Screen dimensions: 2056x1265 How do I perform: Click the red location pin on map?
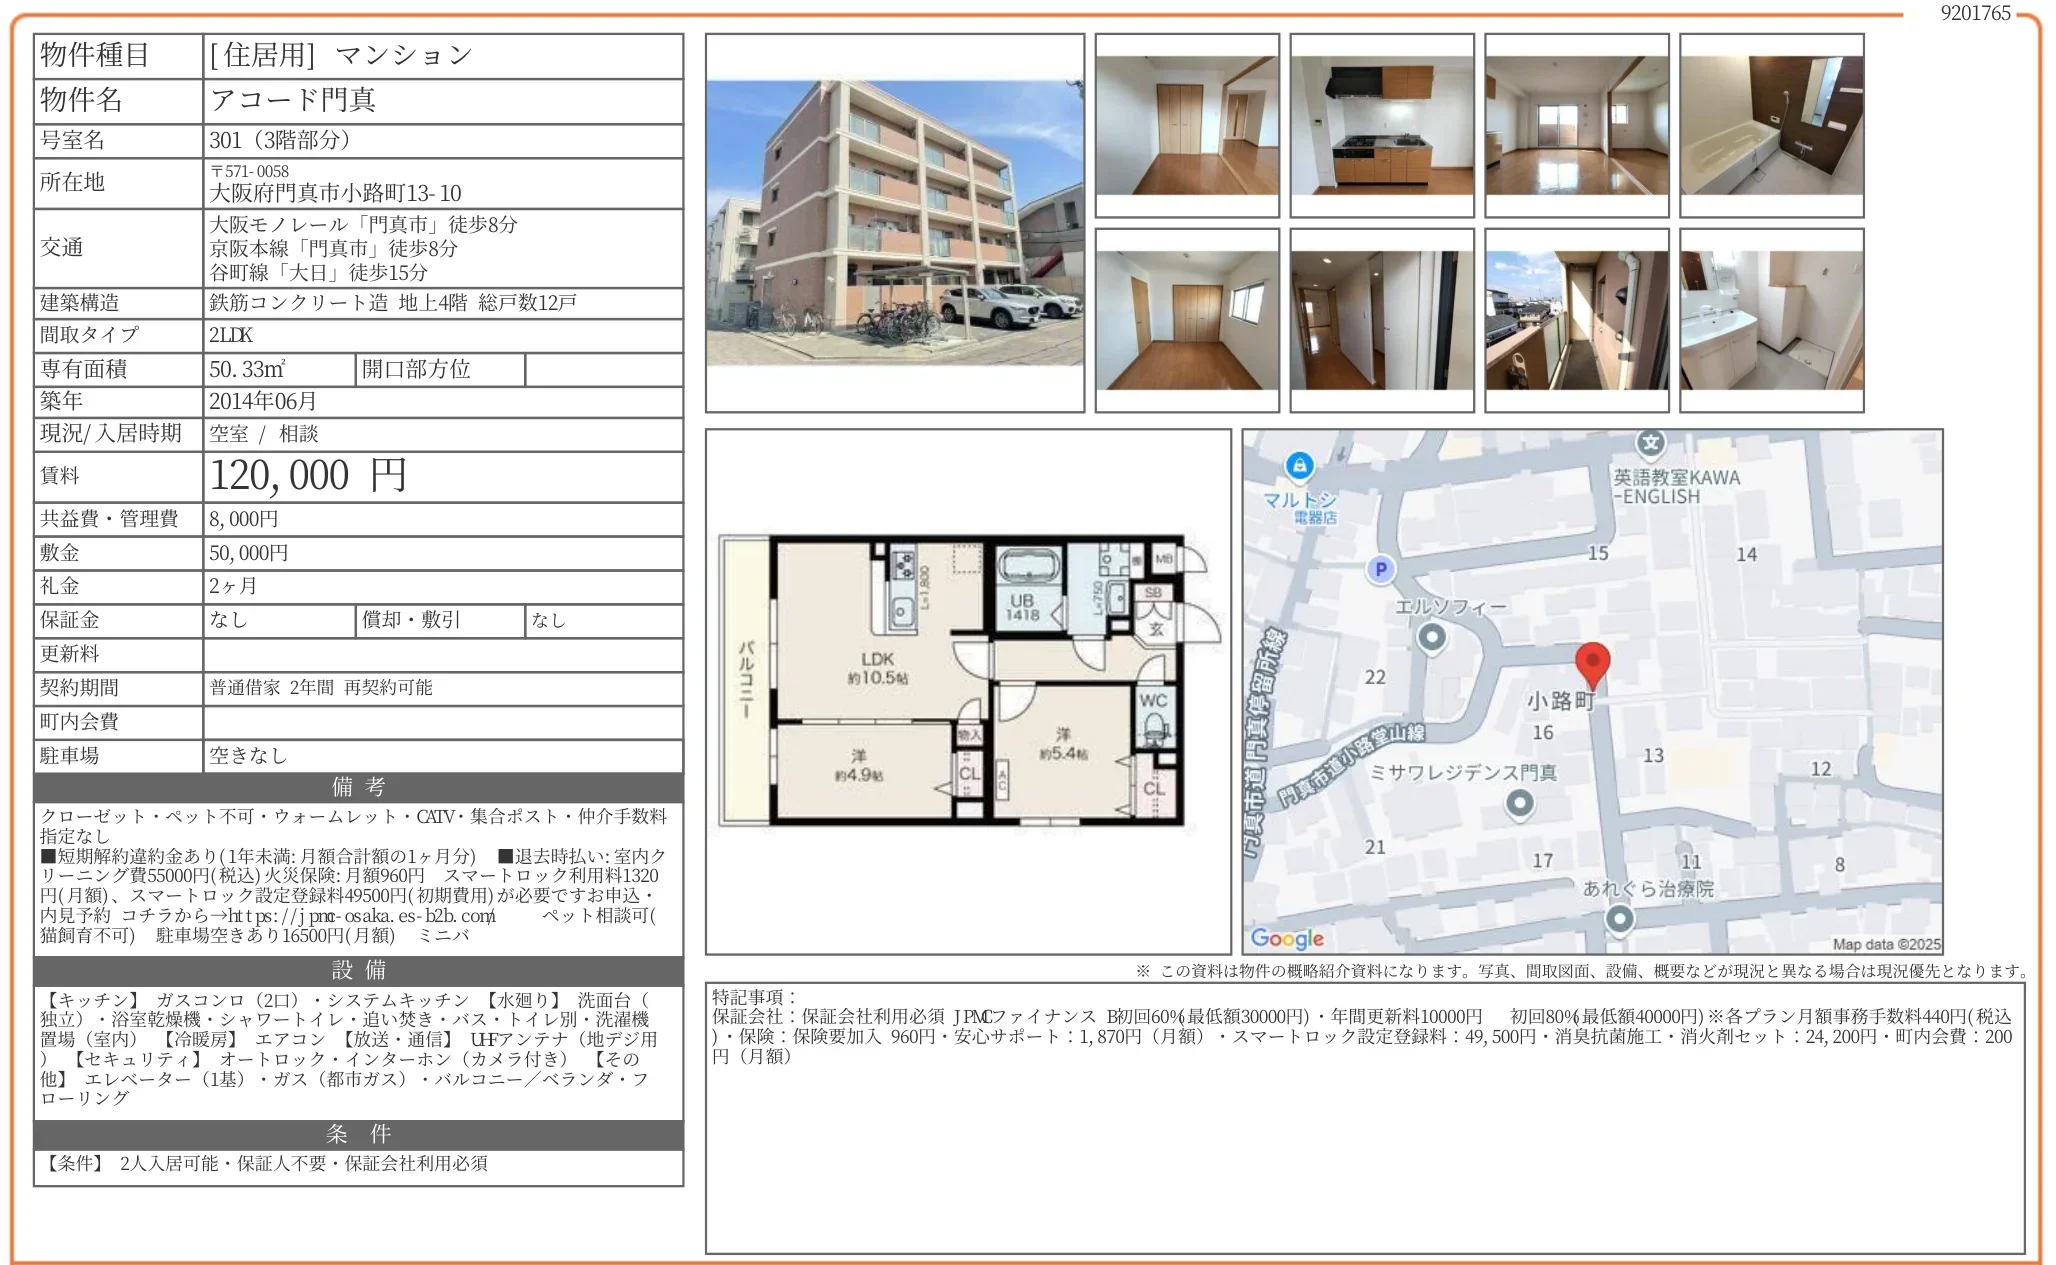click(x=1592, y=662)
